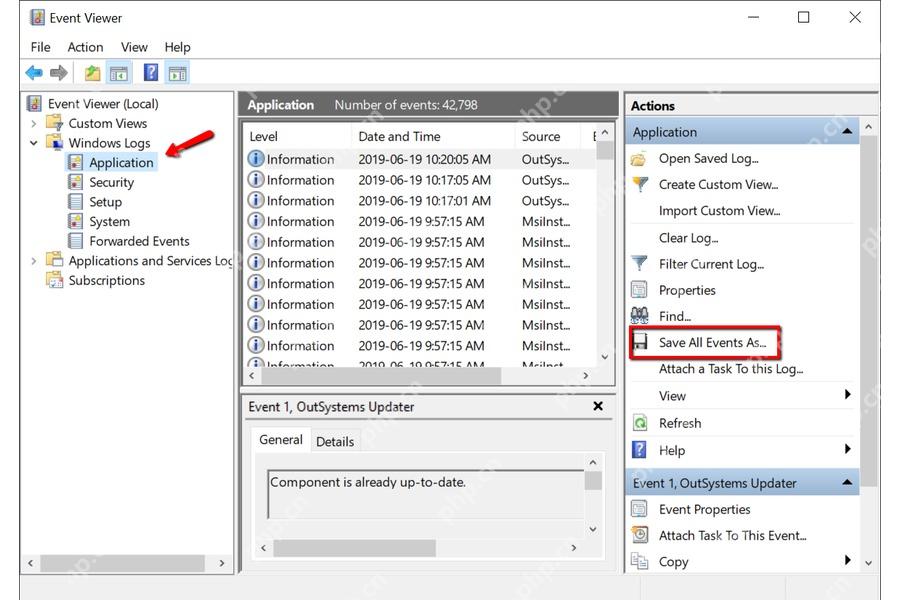The width and height of the screenshot is (900, 600).
Task: Click the event list horizontal scrollbar right arrow
Action: click(585, 376)
